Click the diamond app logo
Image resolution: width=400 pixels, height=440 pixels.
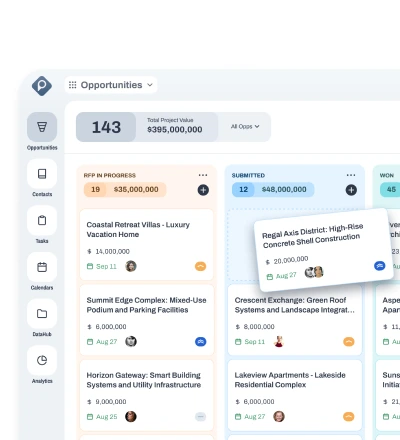coord(42,86)
